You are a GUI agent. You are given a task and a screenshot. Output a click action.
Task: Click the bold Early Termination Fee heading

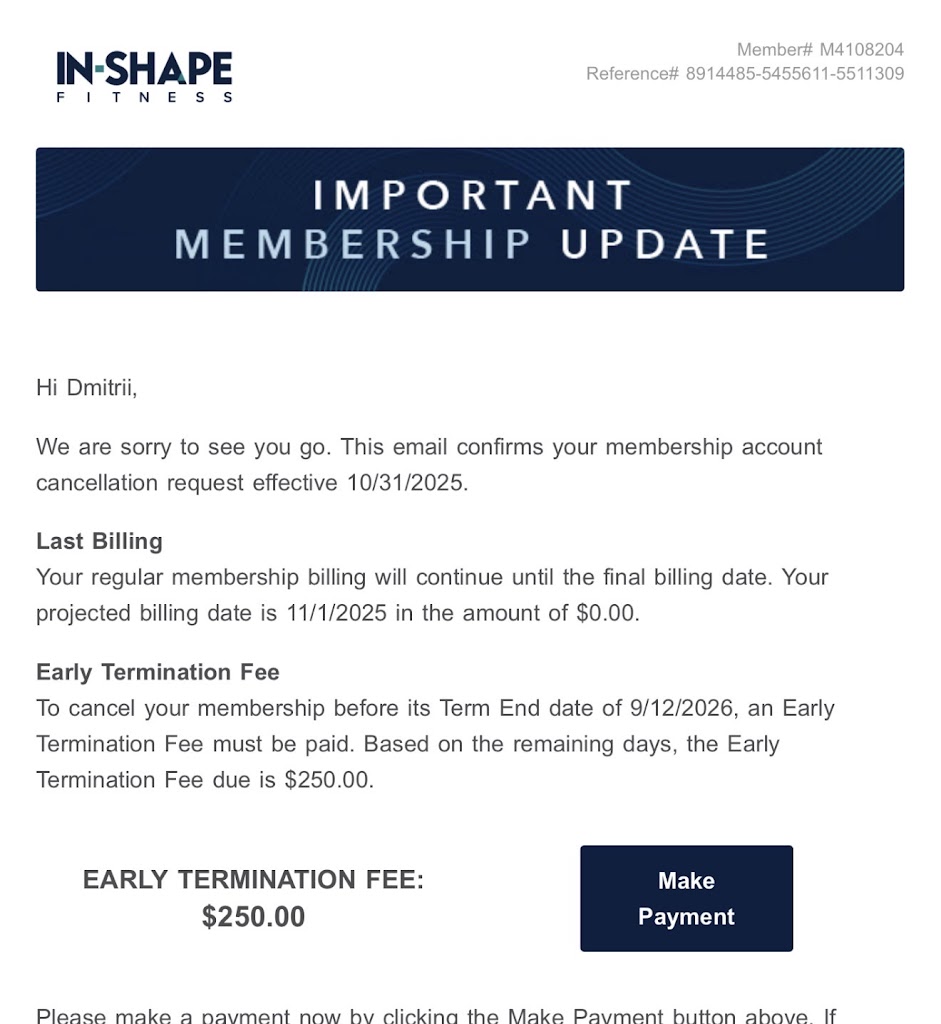(158, 672)
